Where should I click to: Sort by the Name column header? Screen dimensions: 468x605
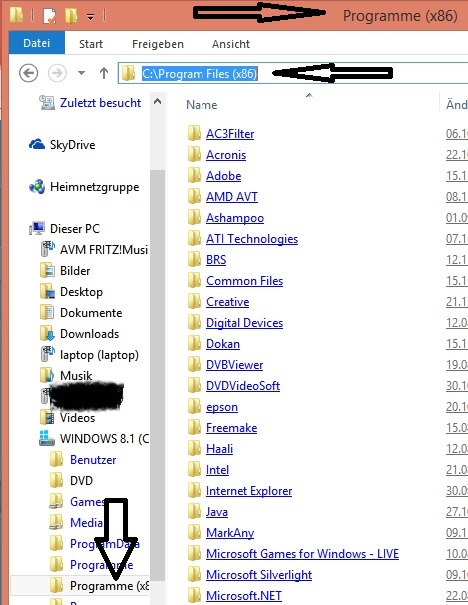tap(201, 105)
